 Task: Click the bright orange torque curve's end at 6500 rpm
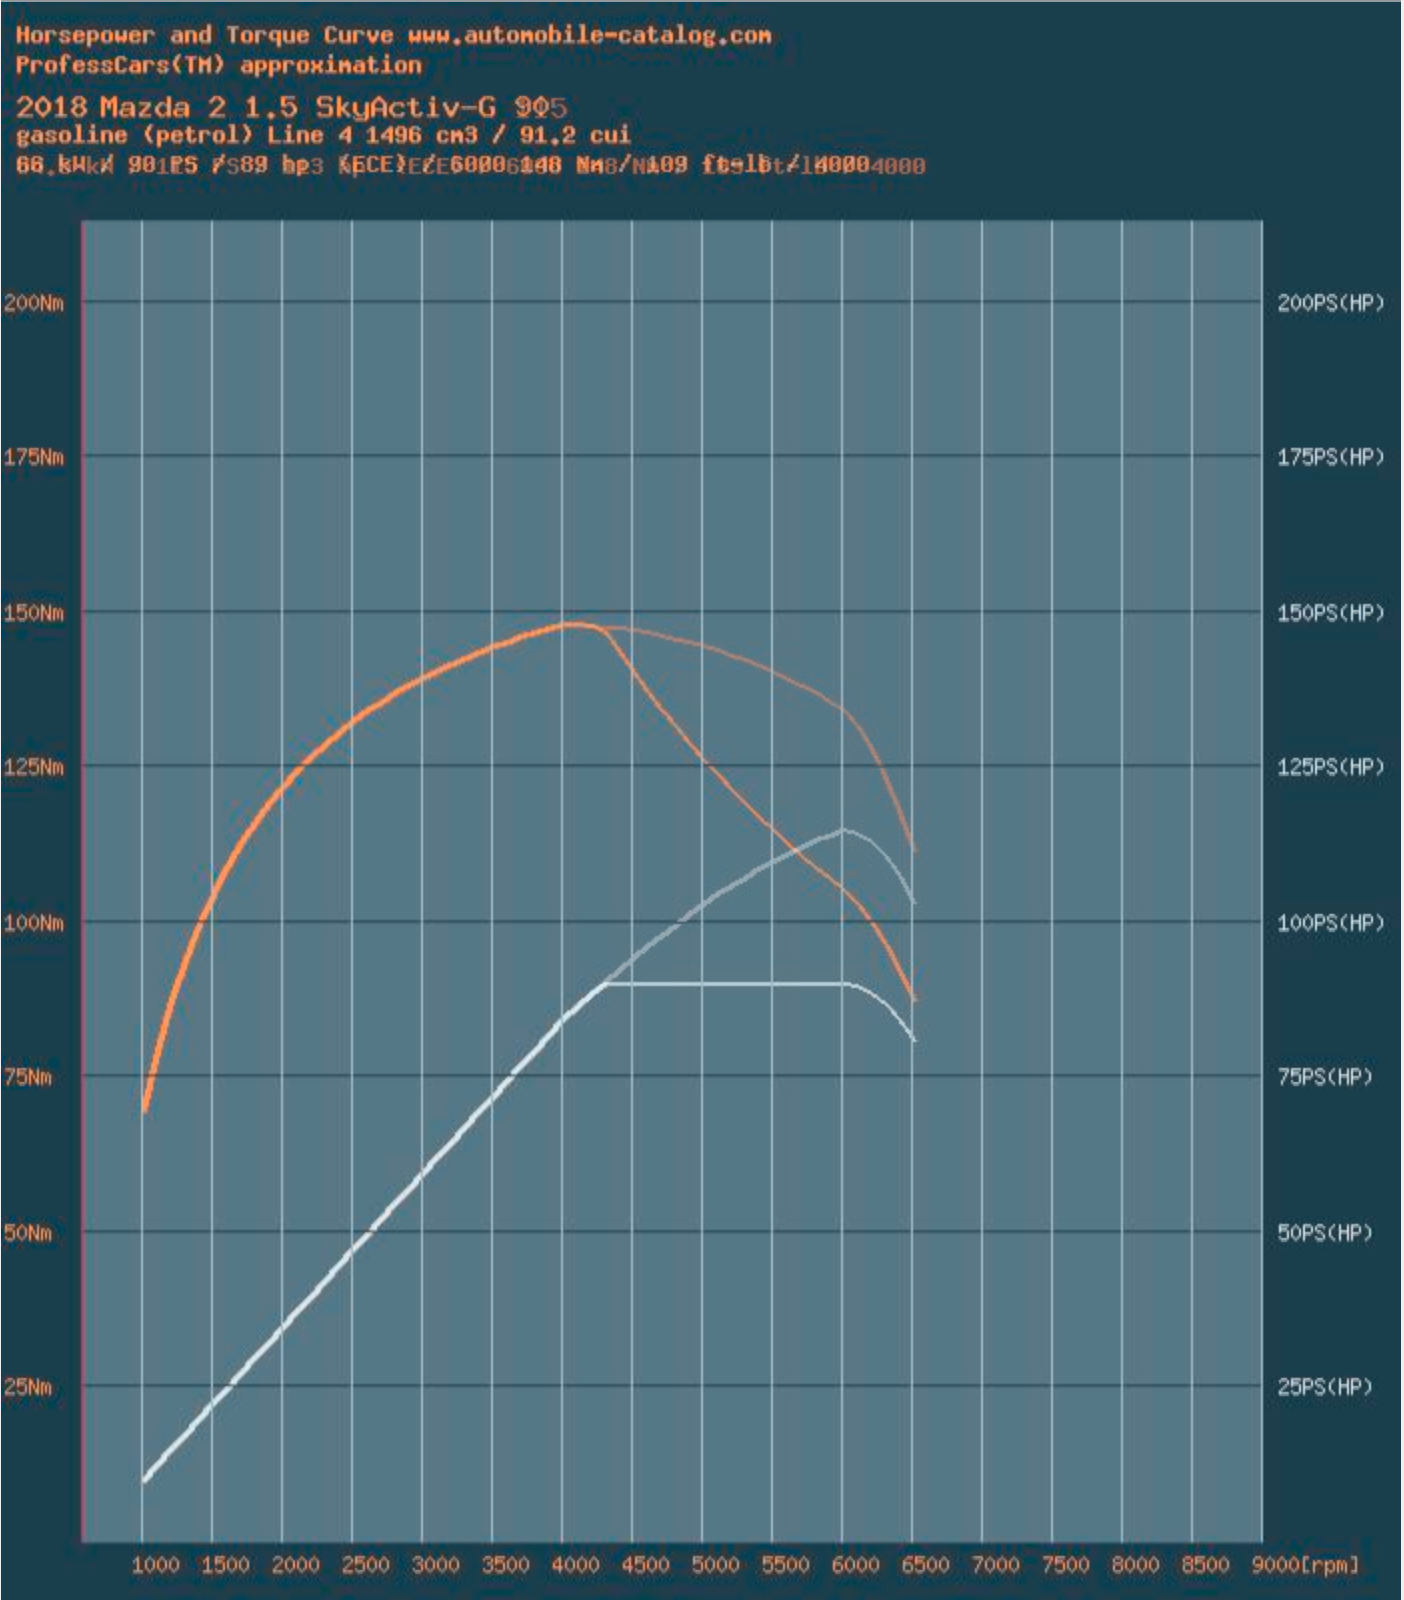tap(913, 998)
